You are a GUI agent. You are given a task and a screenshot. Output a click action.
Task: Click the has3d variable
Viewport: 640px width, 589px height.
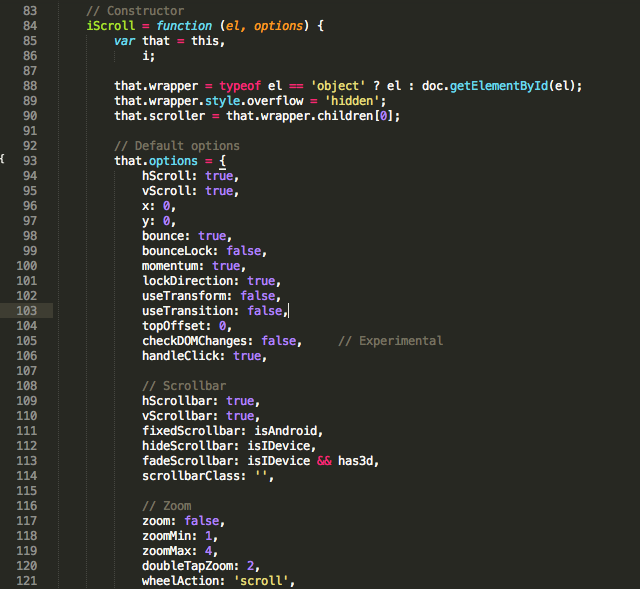[x=359, y=461]
